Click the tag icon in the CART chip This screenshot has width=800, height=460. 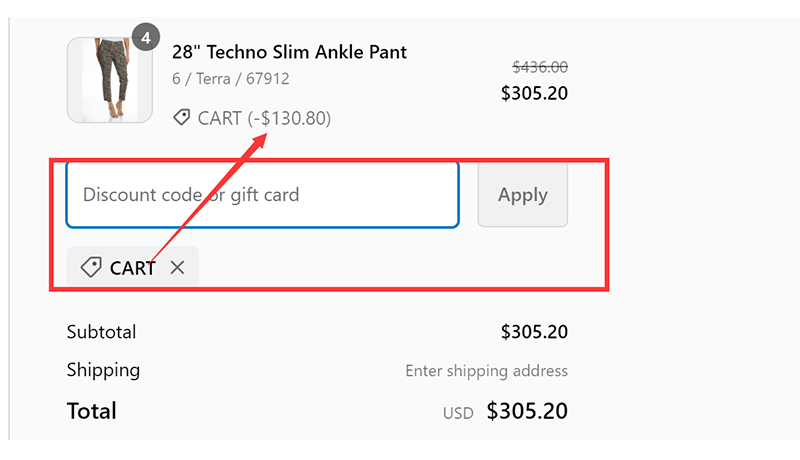click(x=91, y=267)
